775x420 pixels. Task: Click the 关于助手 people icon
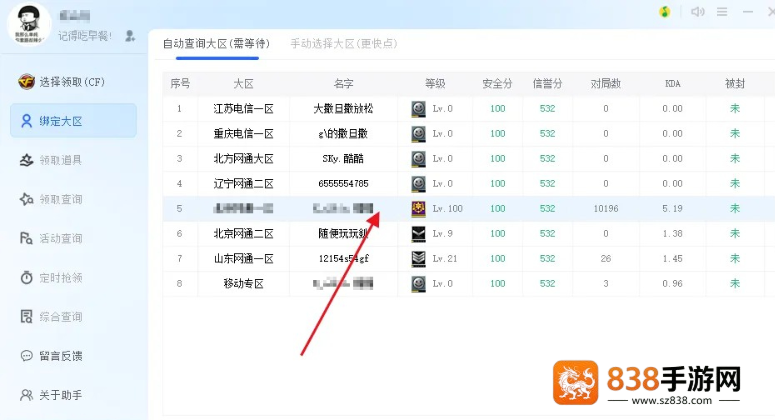click(x=26, y=395)
